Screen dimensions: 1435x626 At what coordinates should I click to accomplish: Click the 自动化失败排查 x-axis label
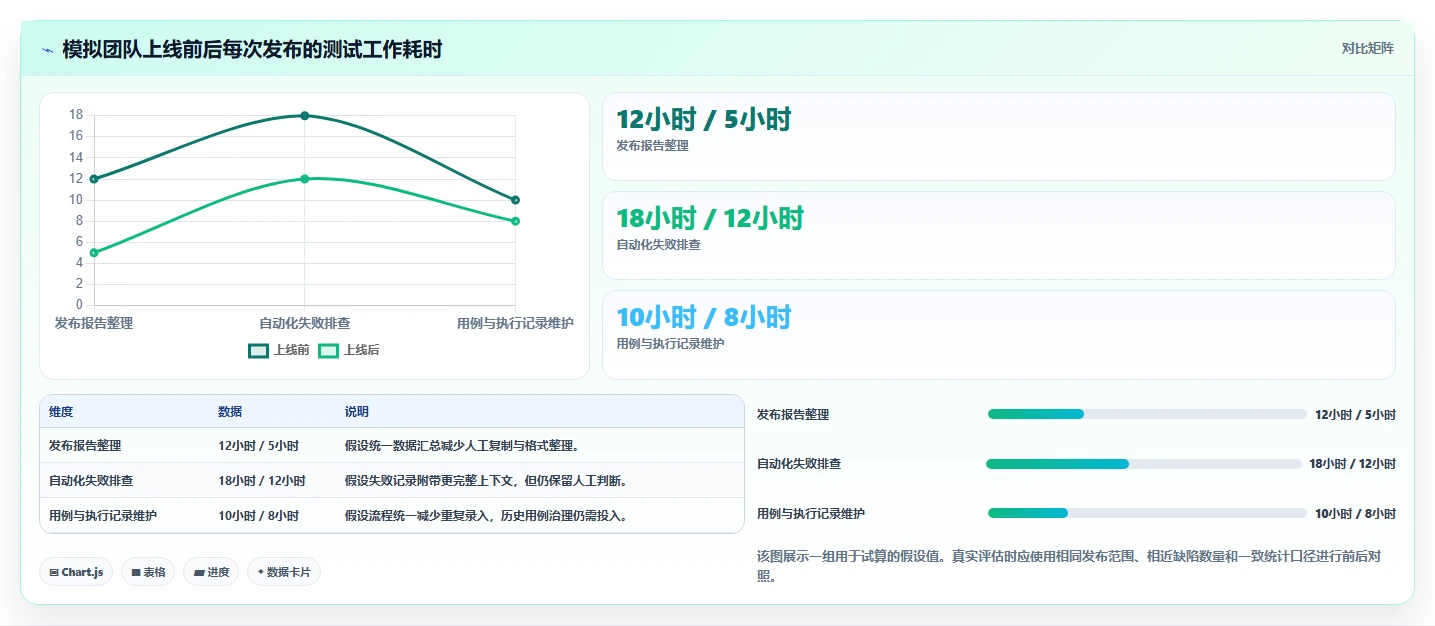pos(305,323)
